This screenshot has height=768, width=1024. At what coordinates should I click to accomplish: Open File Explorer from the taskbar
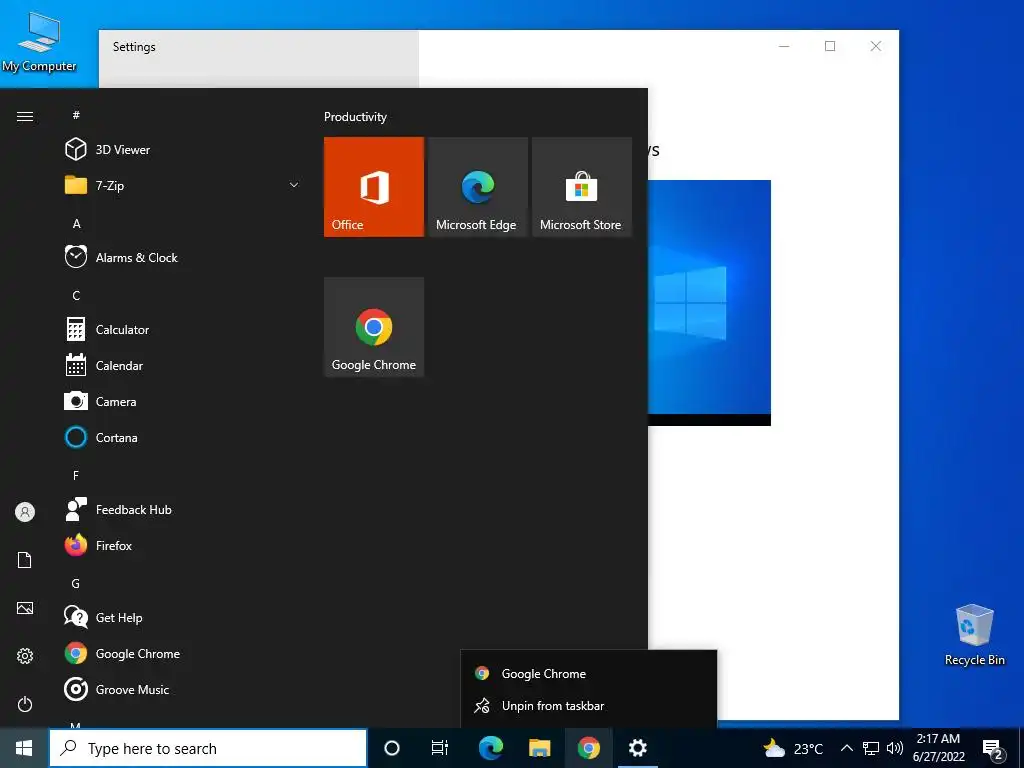tap(539, 748)
